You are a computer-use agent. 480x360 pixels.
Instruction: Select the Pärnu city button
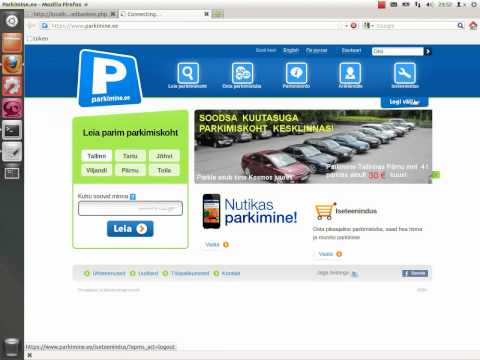click(x=130, y=170)
